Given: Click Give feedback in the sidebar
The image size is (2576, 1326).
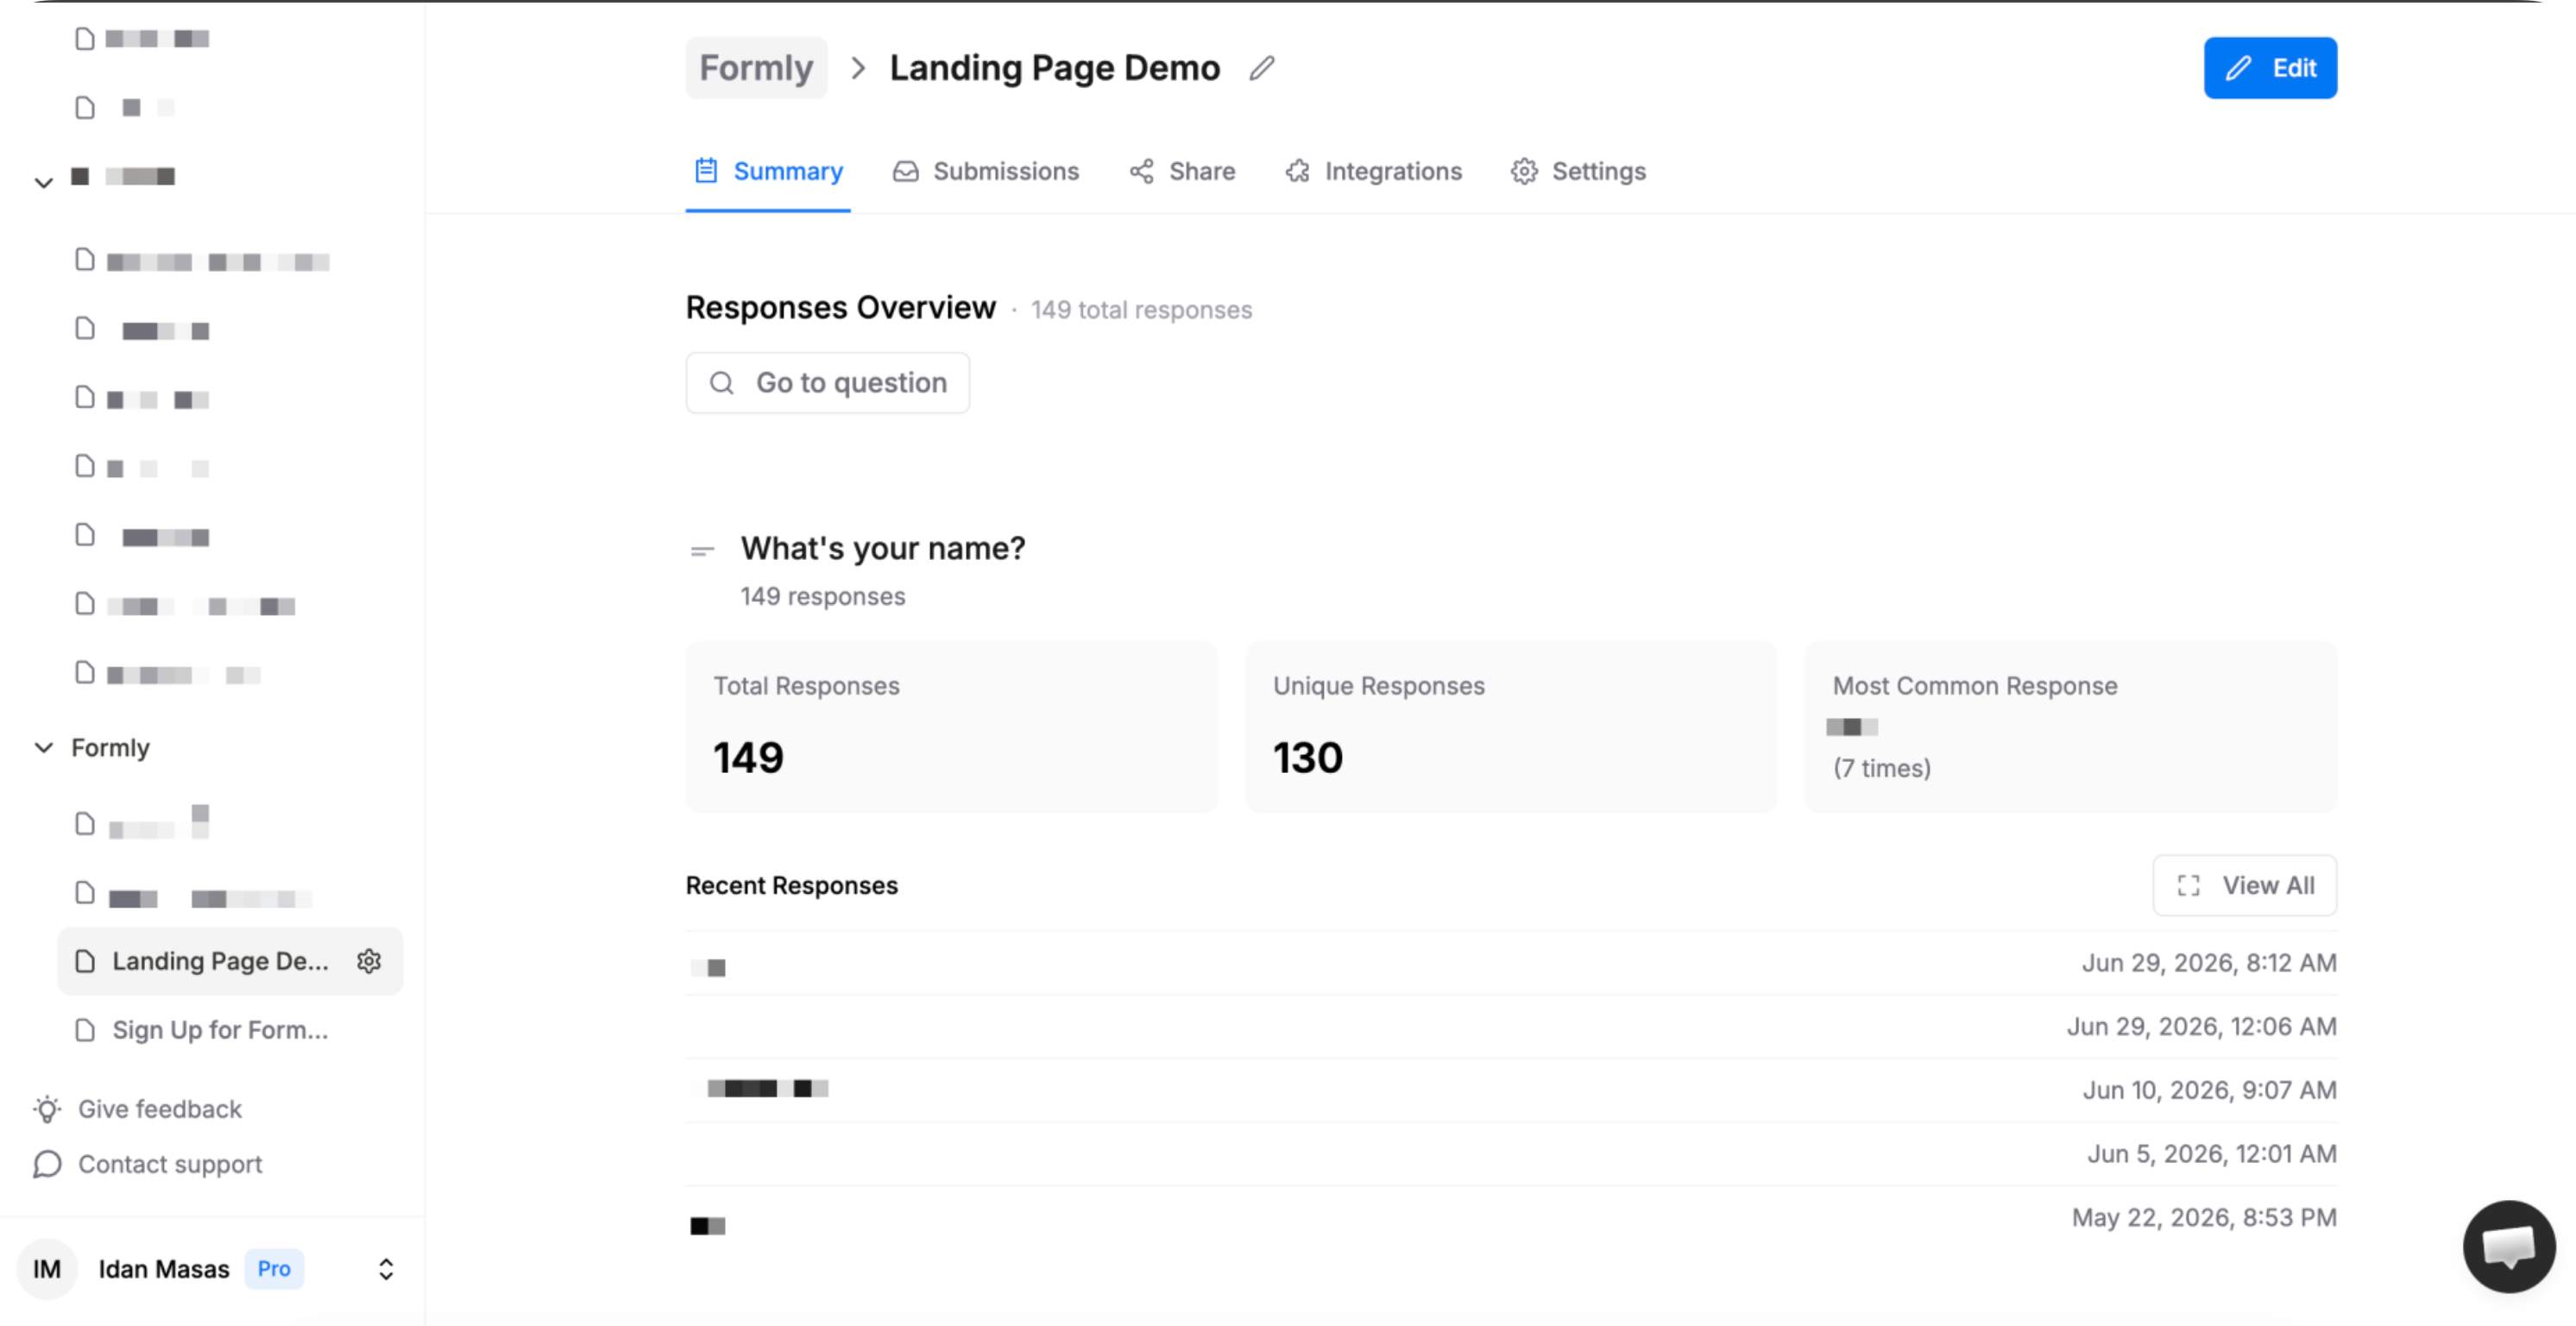Looking at the screenshot, I should click(138, 1109).
